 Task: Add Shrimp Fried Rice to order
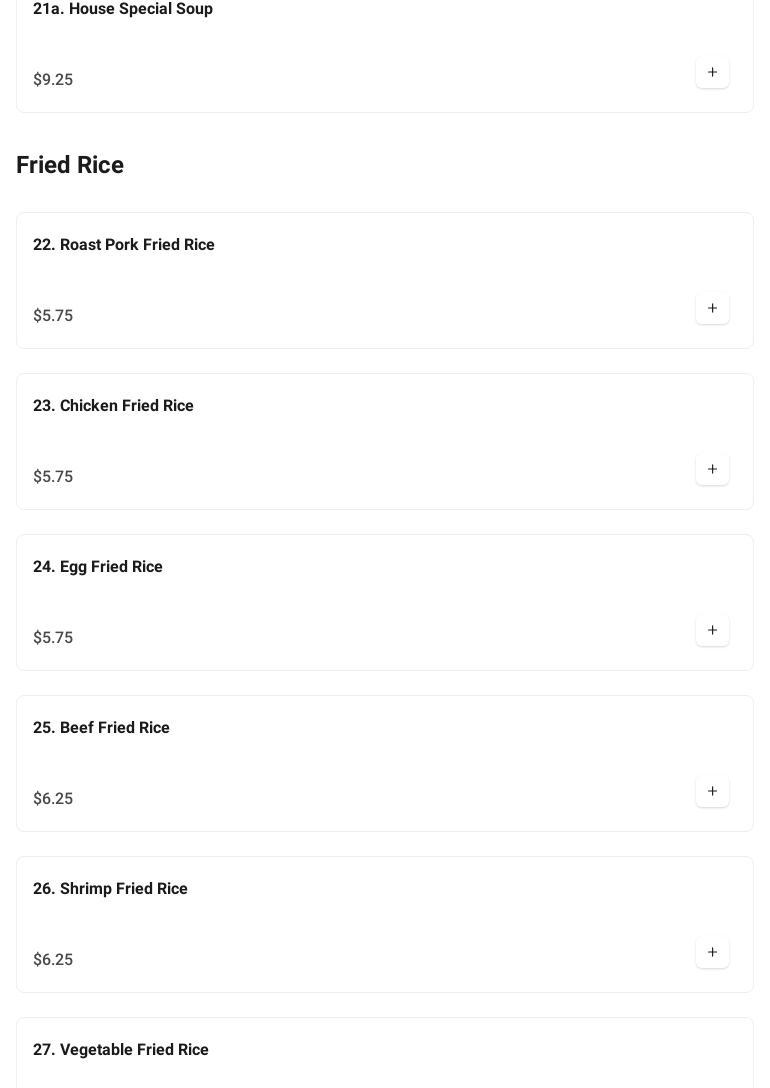712,953
